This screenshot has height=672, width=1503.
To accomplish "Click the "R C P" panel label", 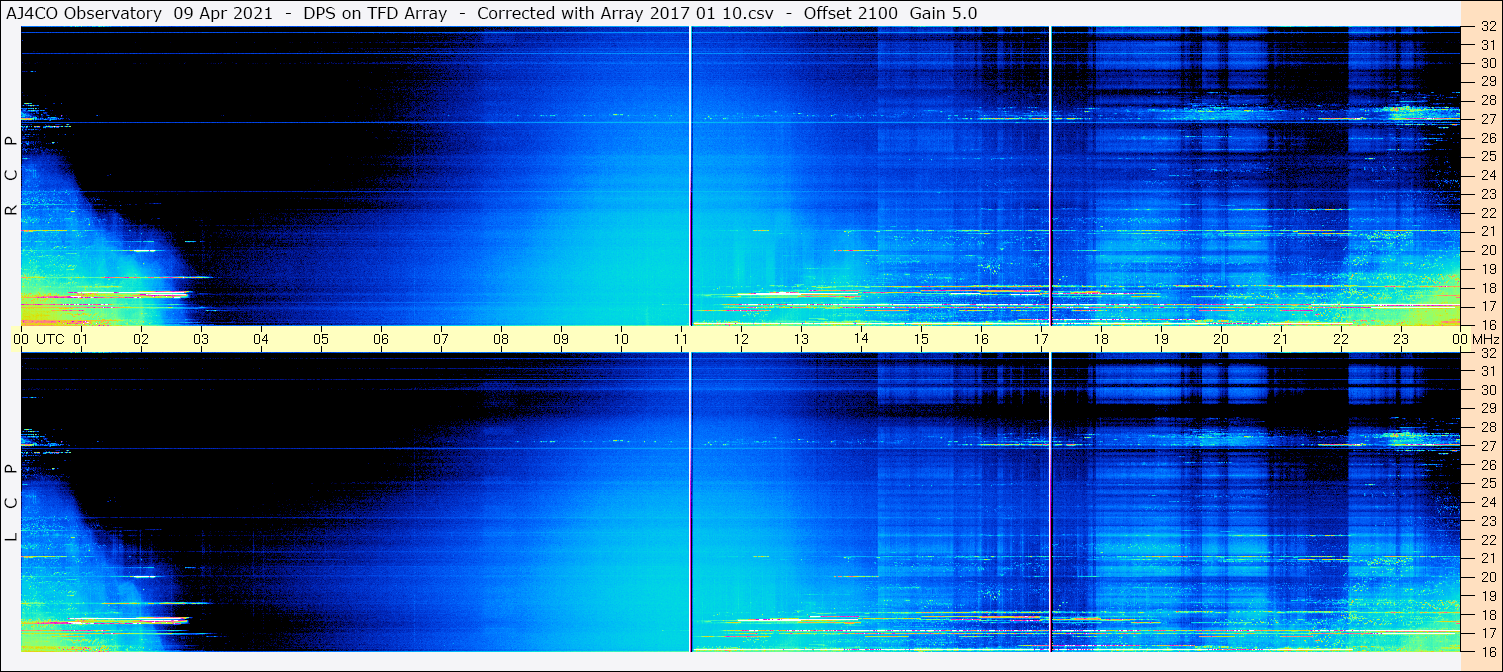I will (x=11, y=176).
